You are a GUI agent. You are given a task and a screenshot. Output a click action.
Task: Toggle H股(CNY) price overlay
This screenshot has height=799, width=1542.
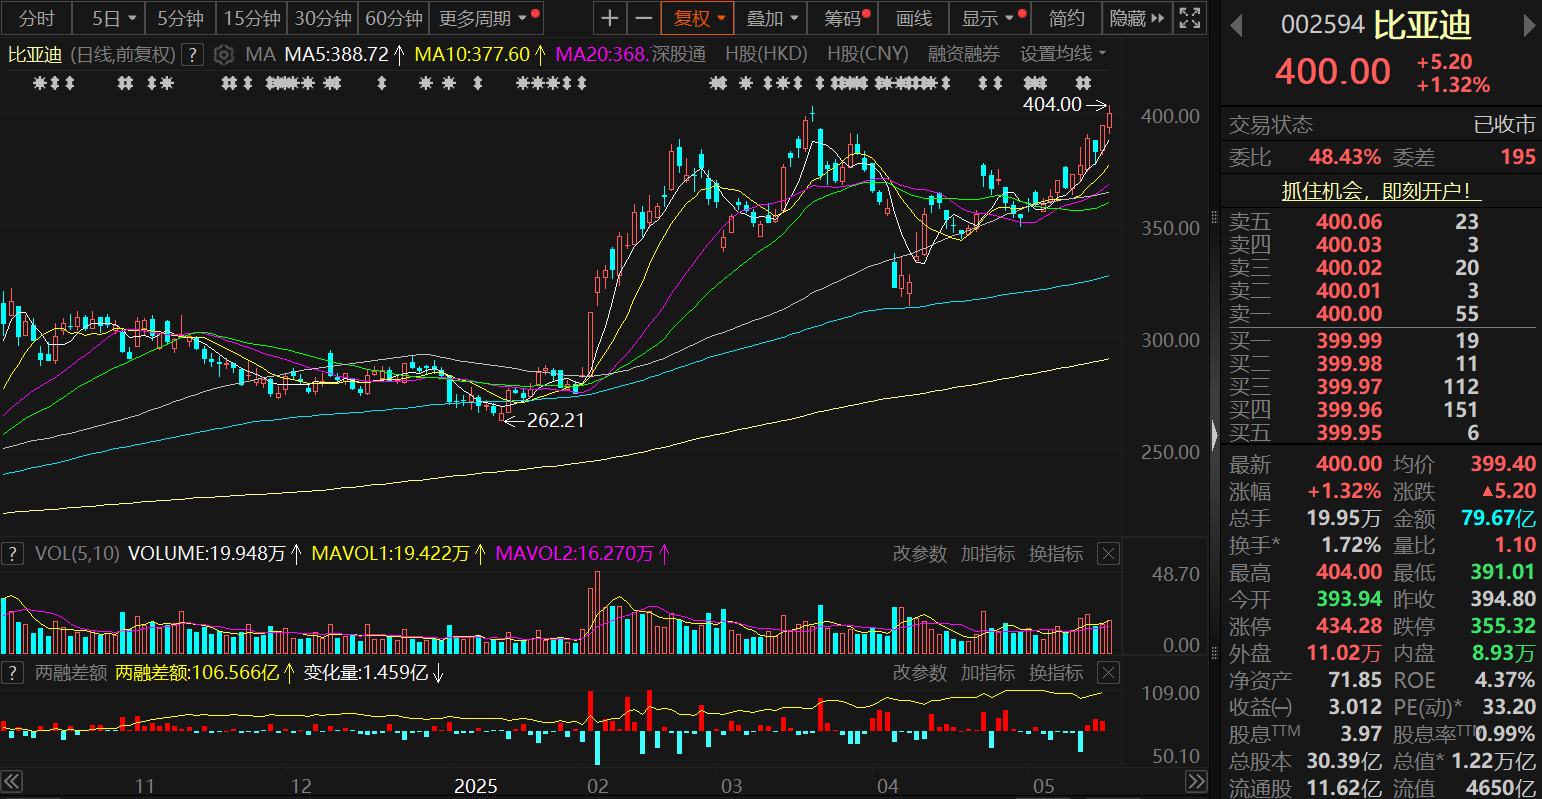pos(867,54)
